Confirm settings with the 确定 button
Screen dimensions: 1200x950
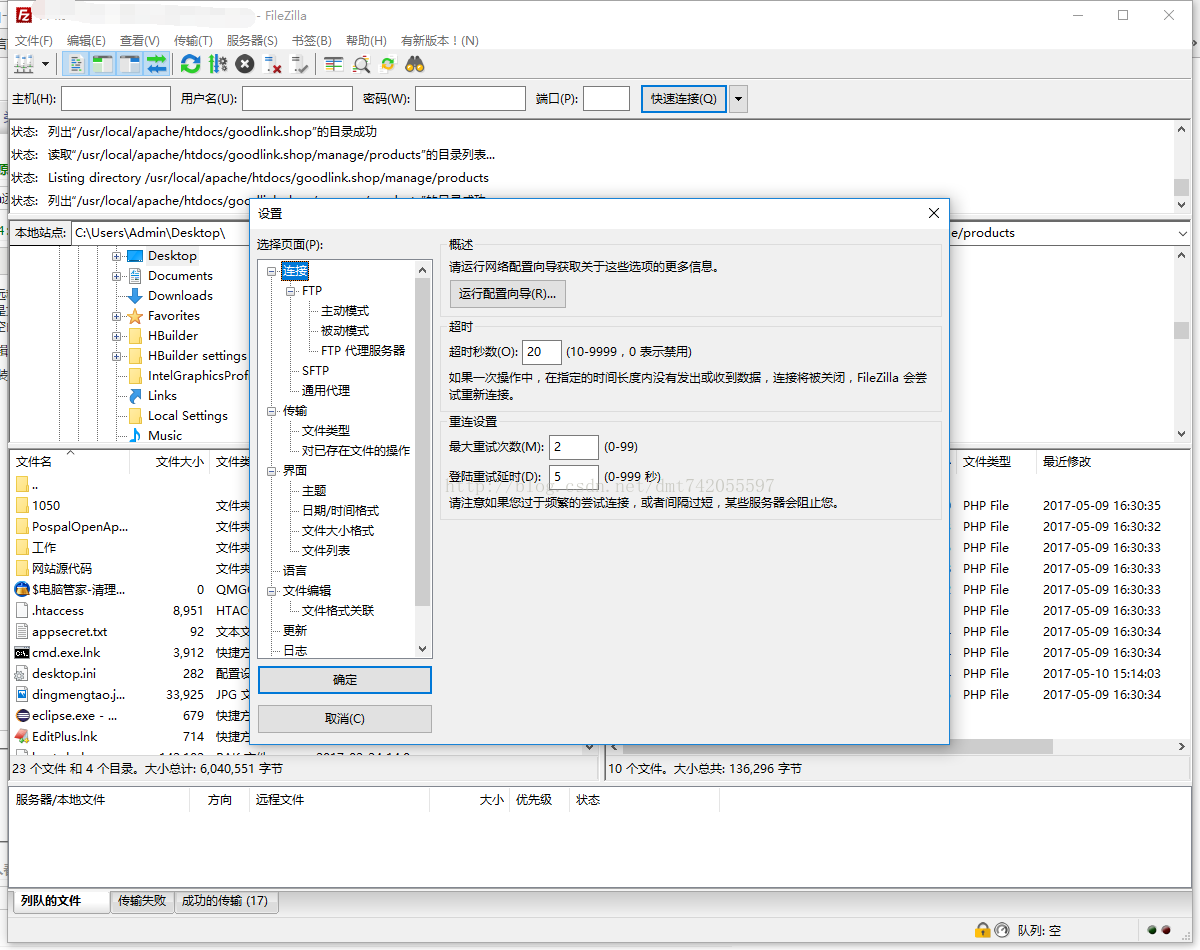(x=345, y=680)
